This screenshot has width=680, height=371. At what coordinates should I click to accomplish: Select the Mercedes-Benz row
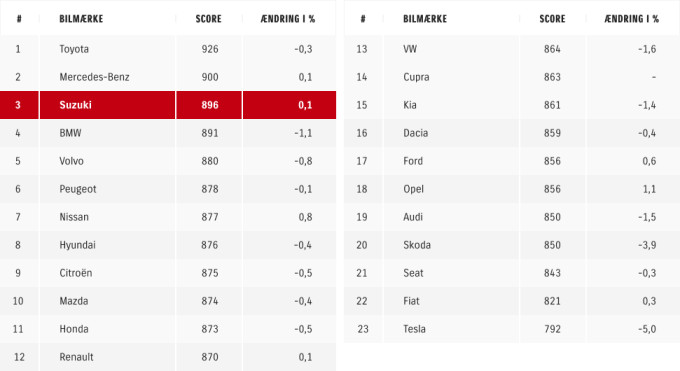(168, 77)
